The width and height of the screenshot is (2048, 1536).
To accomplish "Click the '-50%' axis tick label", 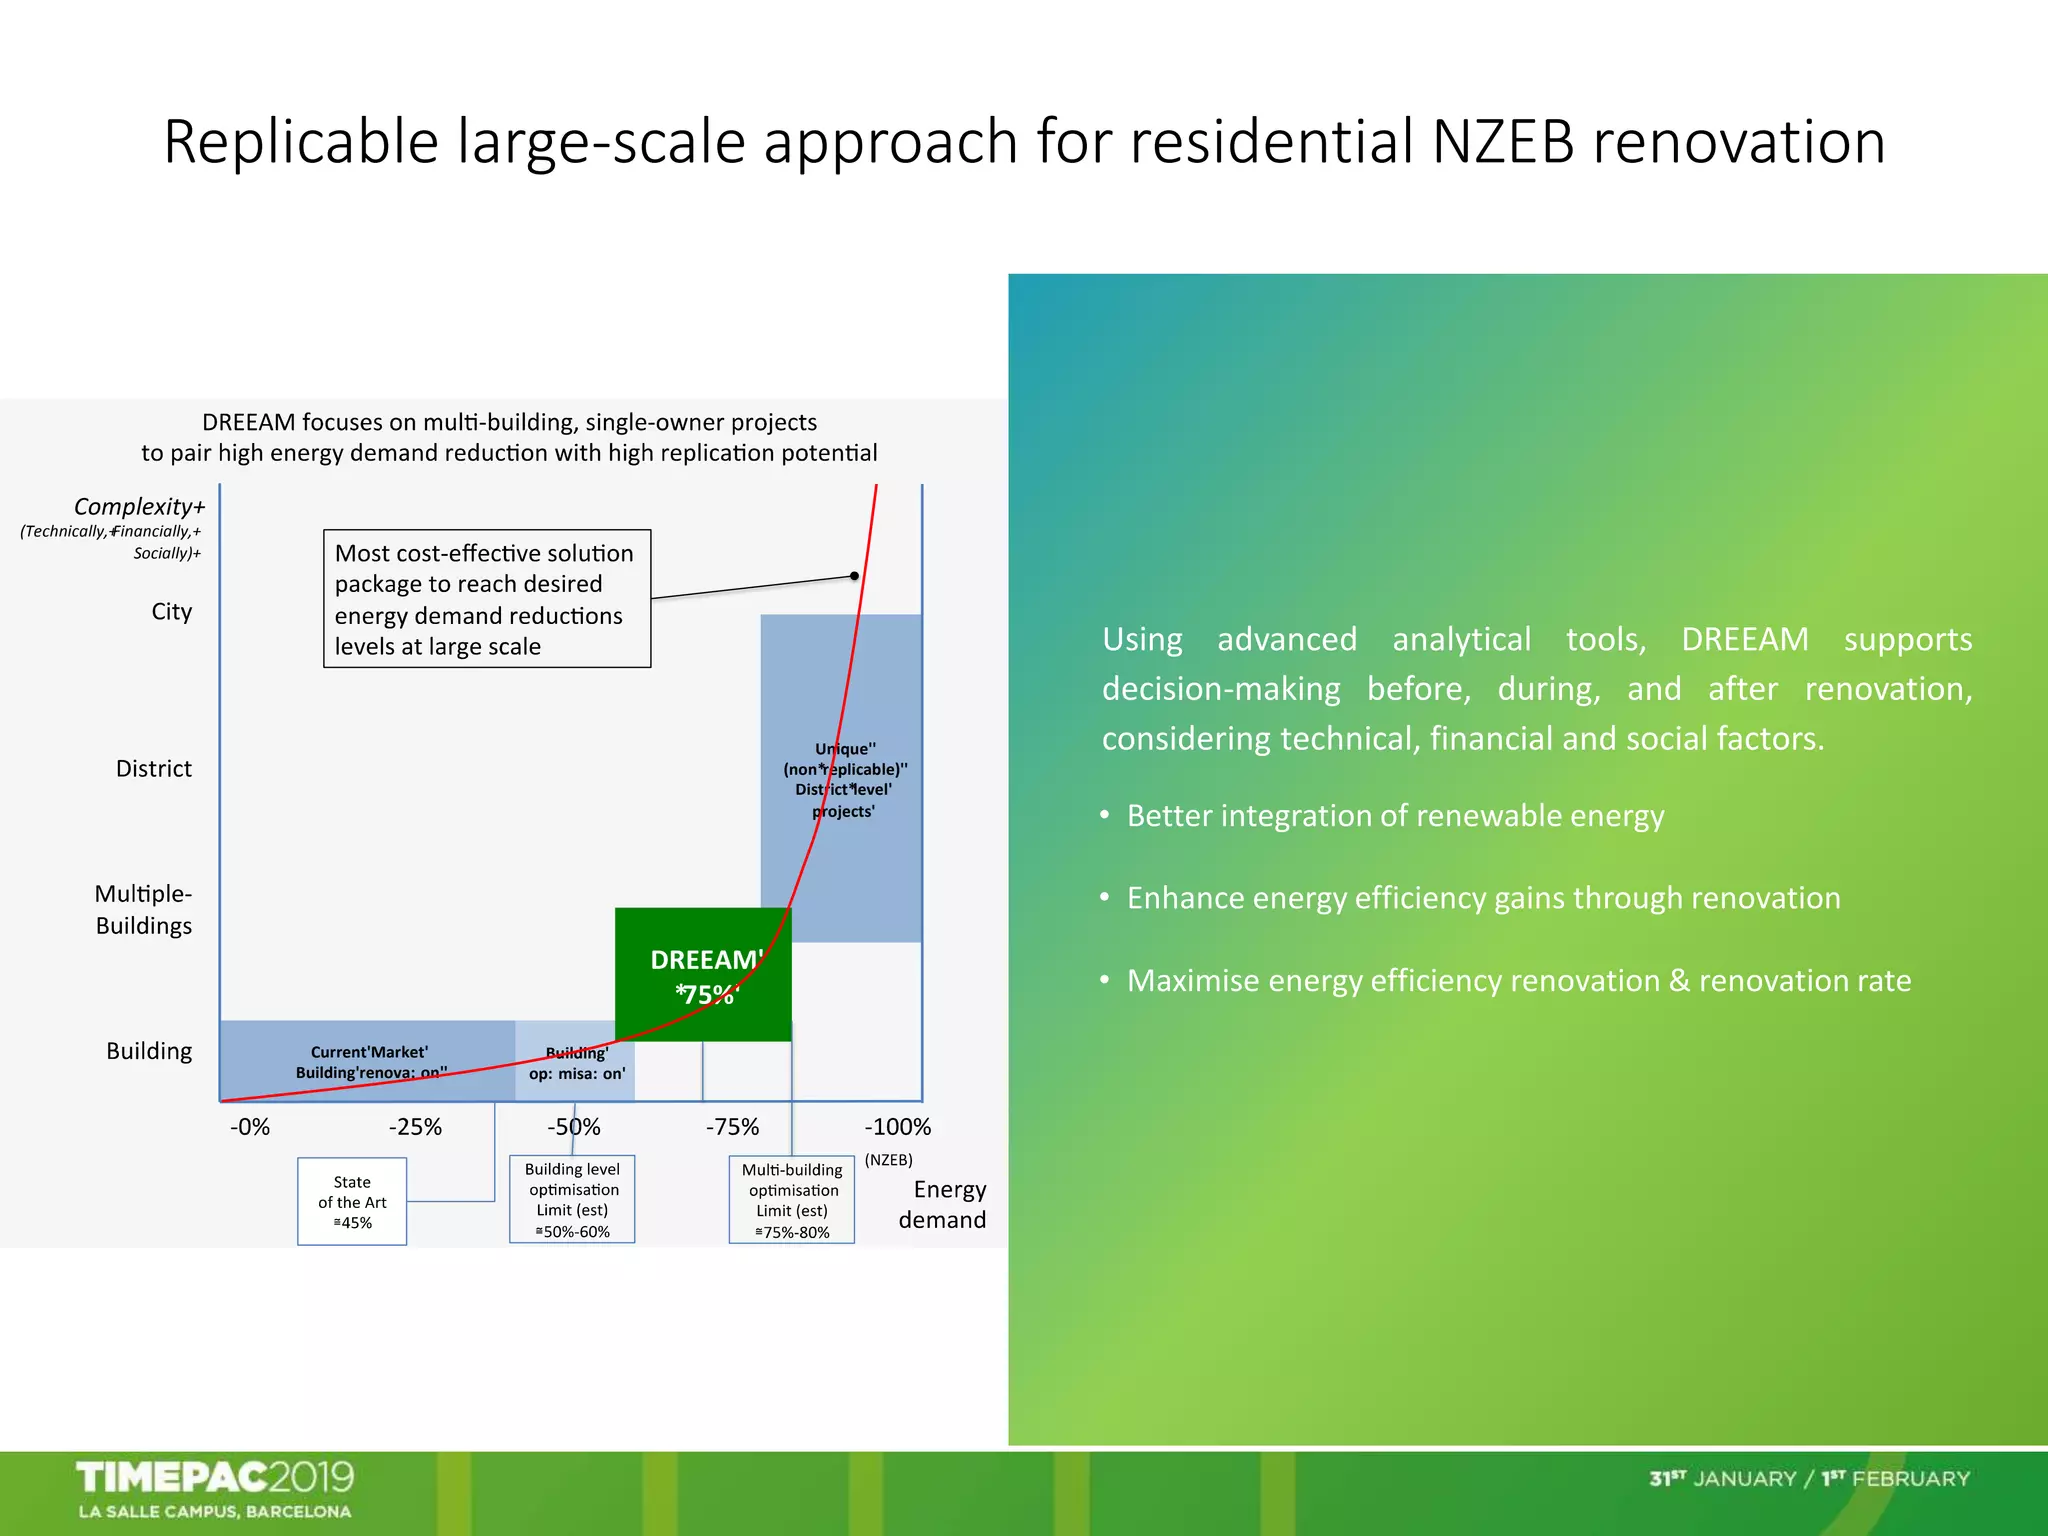I will 574,1127.
